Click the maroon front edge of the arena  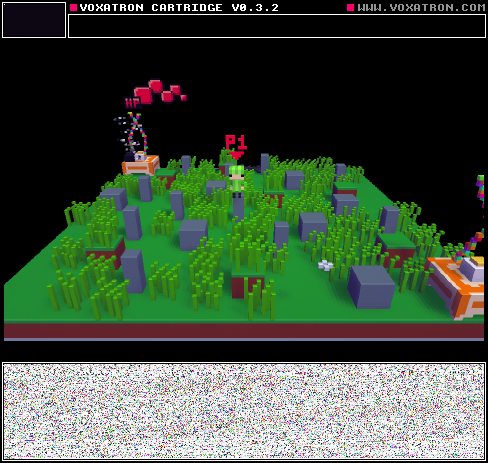click(244, 331)
